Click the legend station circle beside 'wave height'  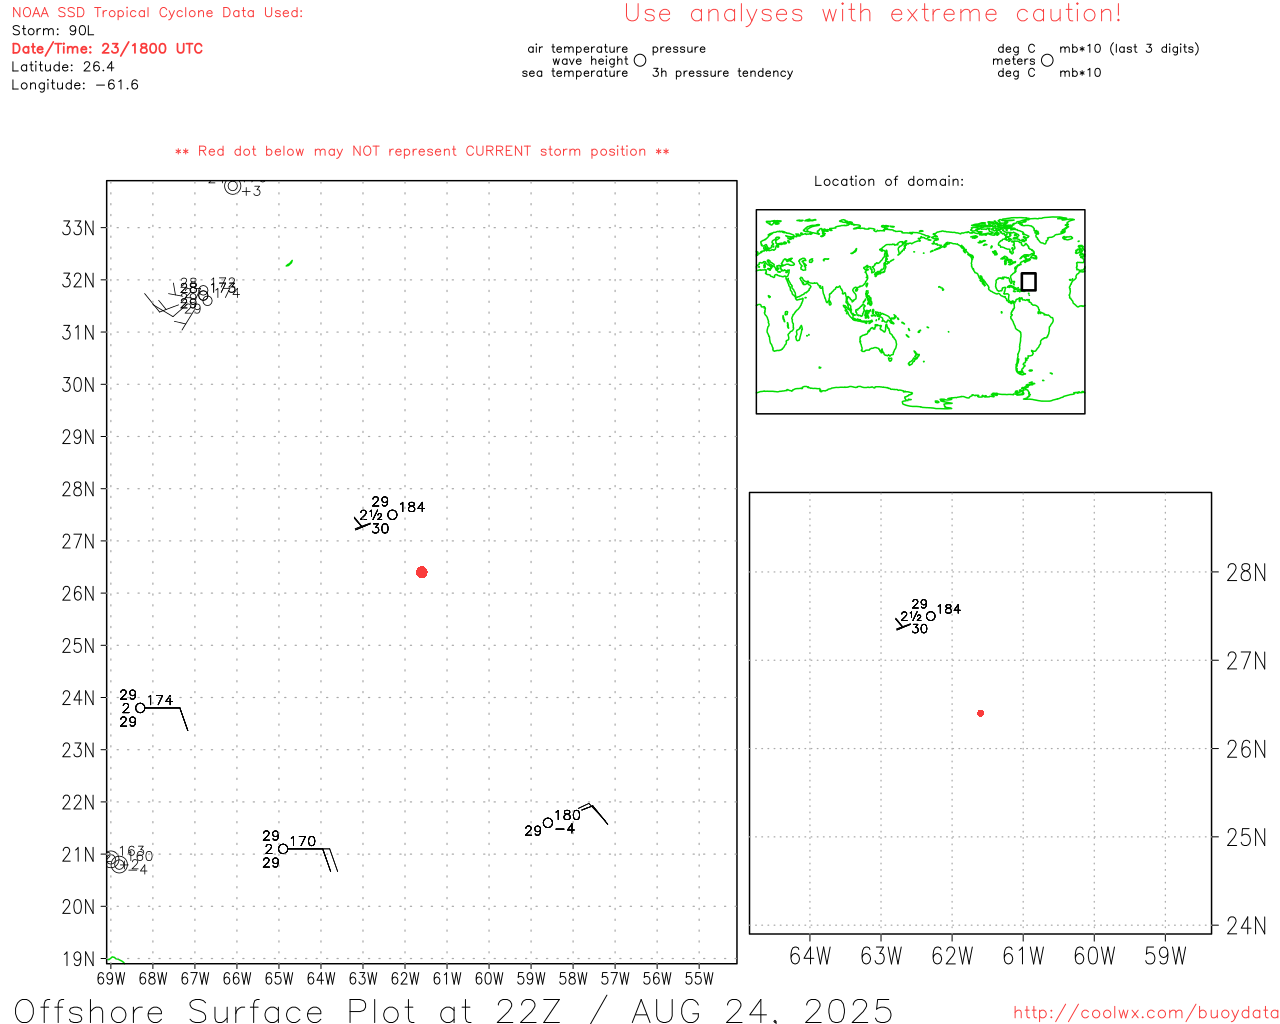click(640, 61)
